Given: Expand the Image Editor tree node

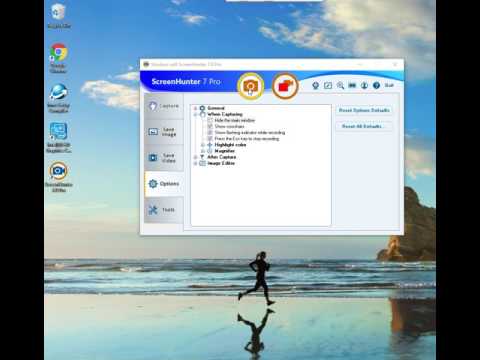Looking at the screenshot, I should [196, 163].
